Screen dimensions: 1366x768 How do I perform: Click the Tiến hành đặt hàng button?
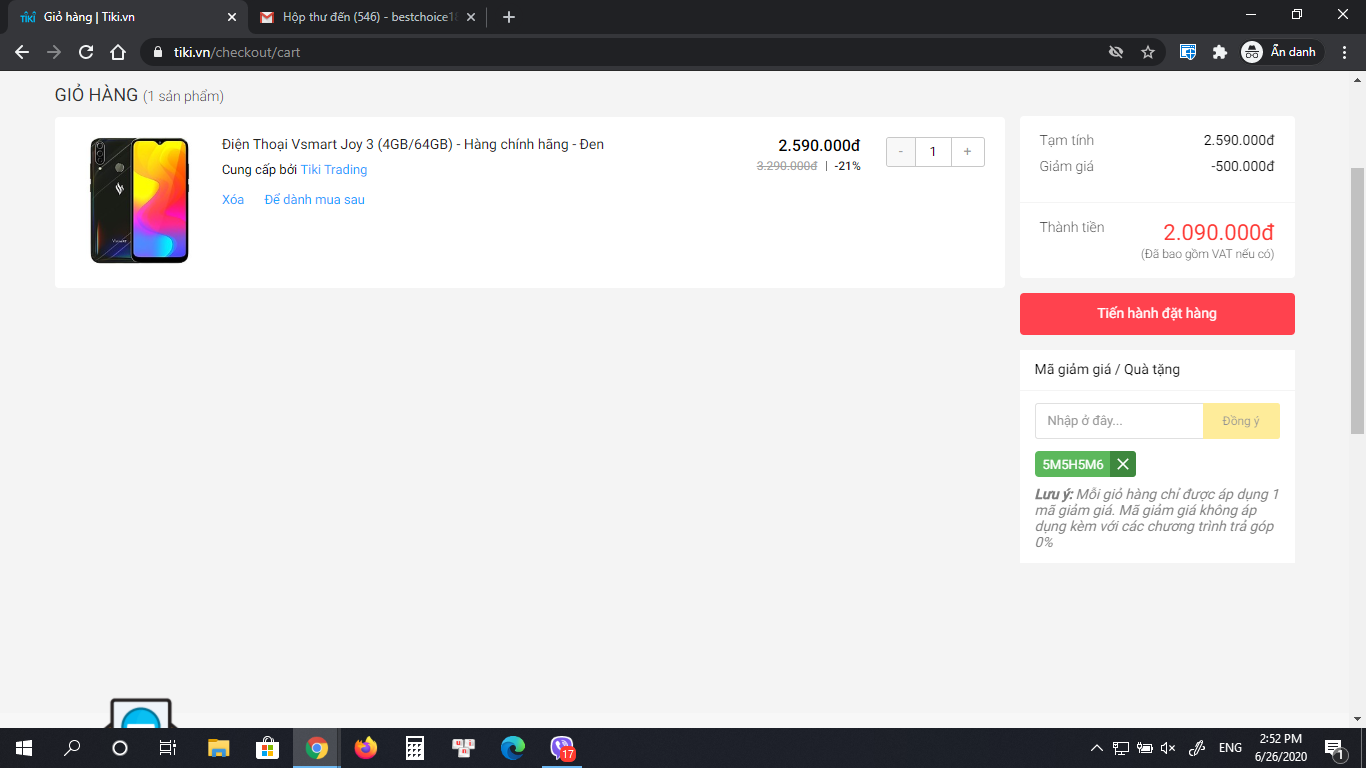pyautogui.click(x=1157, y=314)
